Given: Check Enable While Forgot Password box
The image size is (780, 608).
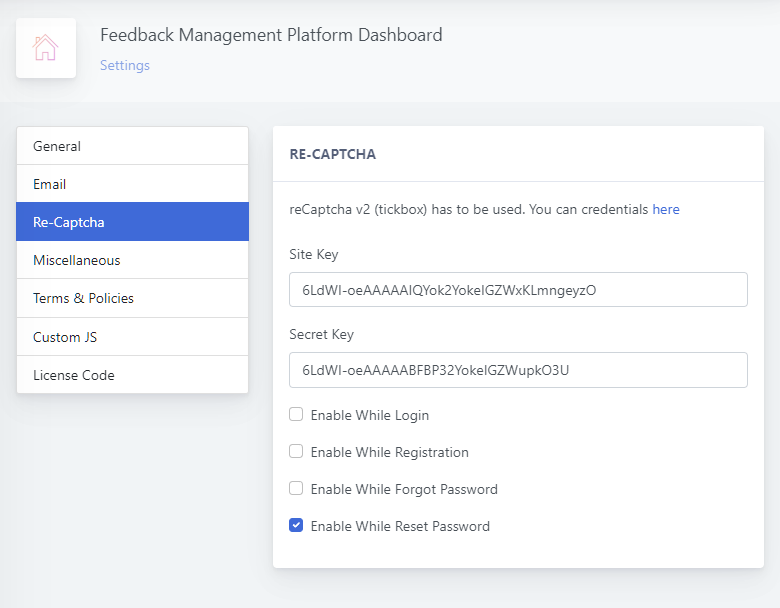Looking at the screenshot, I should coord(296,489).
